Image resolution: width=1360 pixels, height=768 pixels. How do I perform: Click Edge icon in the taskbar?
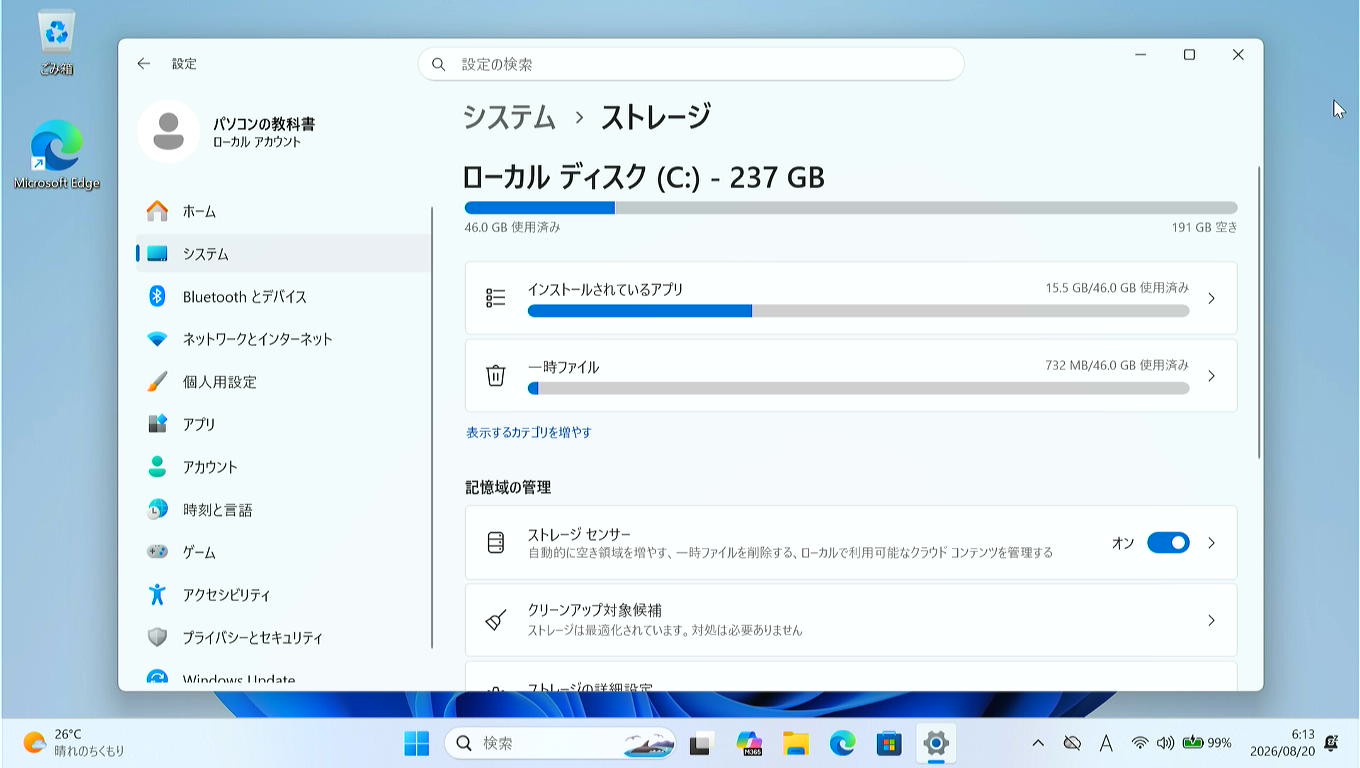tap(842, 743)
